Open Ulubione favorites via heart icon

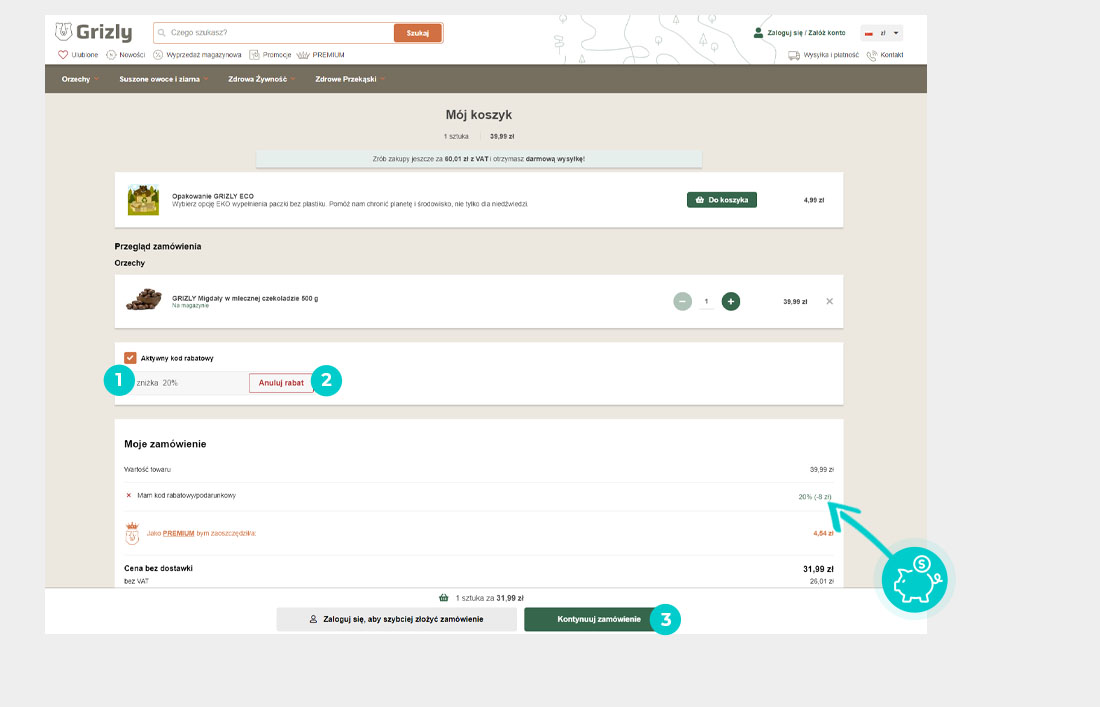(x=78, y=55)
